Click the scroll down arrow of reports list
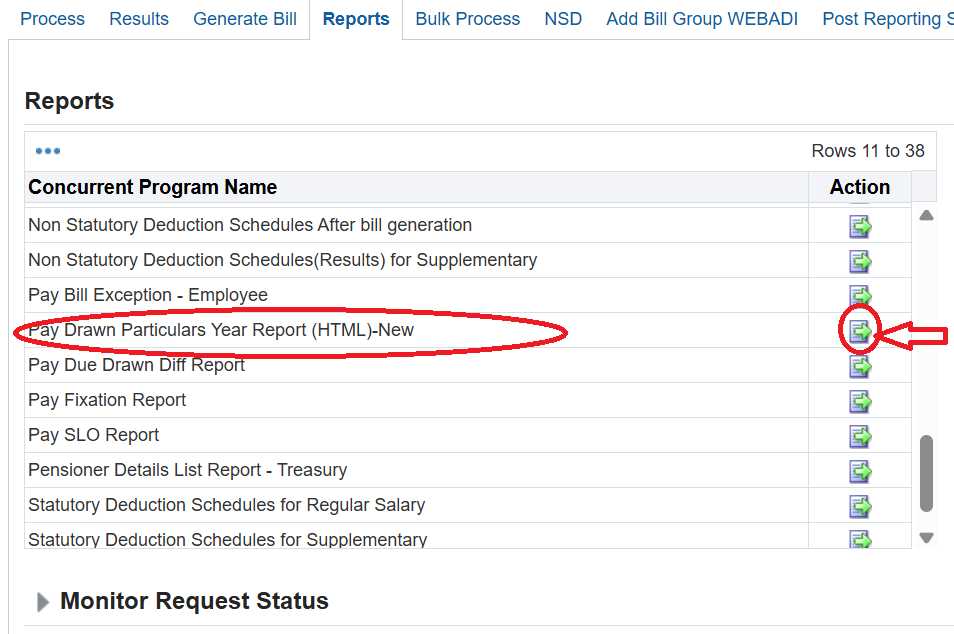The height and width of the screenshot is (634, 954). coord(926,538)
